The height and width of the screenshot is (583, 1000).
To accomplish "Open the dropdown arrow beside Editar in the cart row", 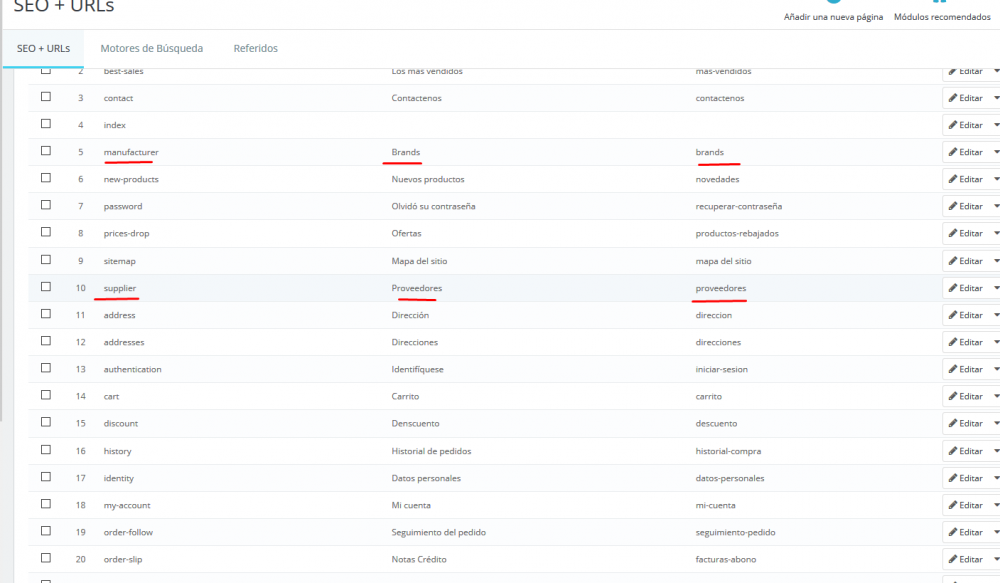I will [996, 397].
